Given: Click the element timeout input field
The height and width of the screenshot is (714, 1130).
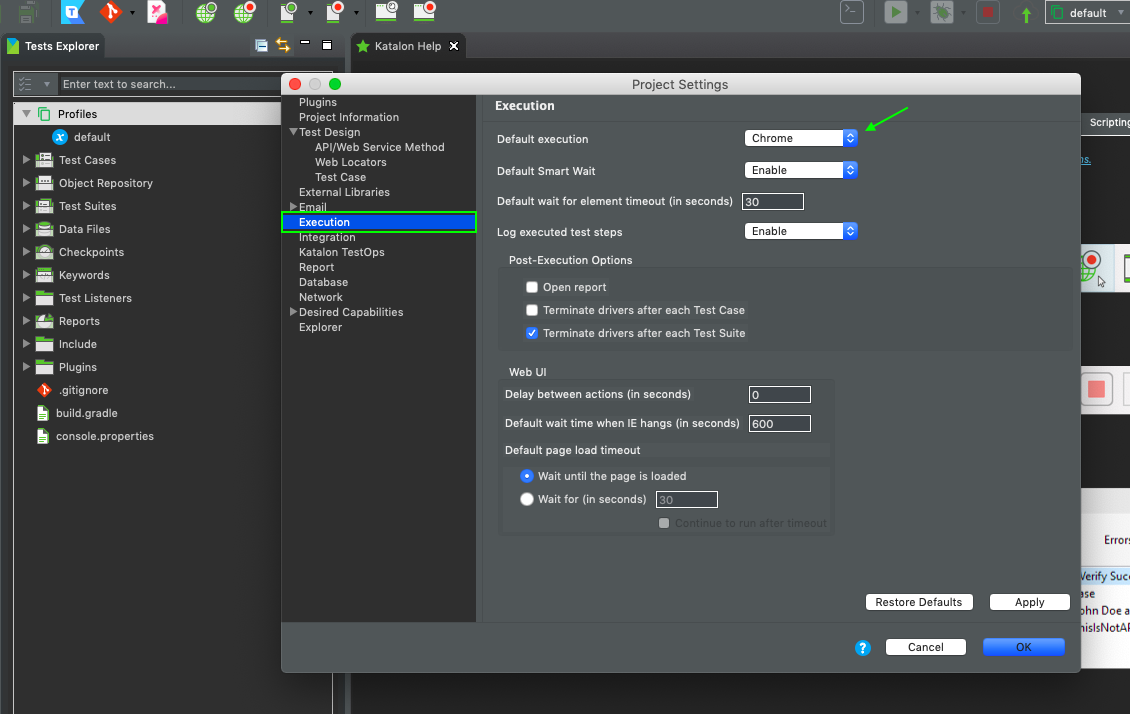Looking at the screenshot, I should click(773, 202).
